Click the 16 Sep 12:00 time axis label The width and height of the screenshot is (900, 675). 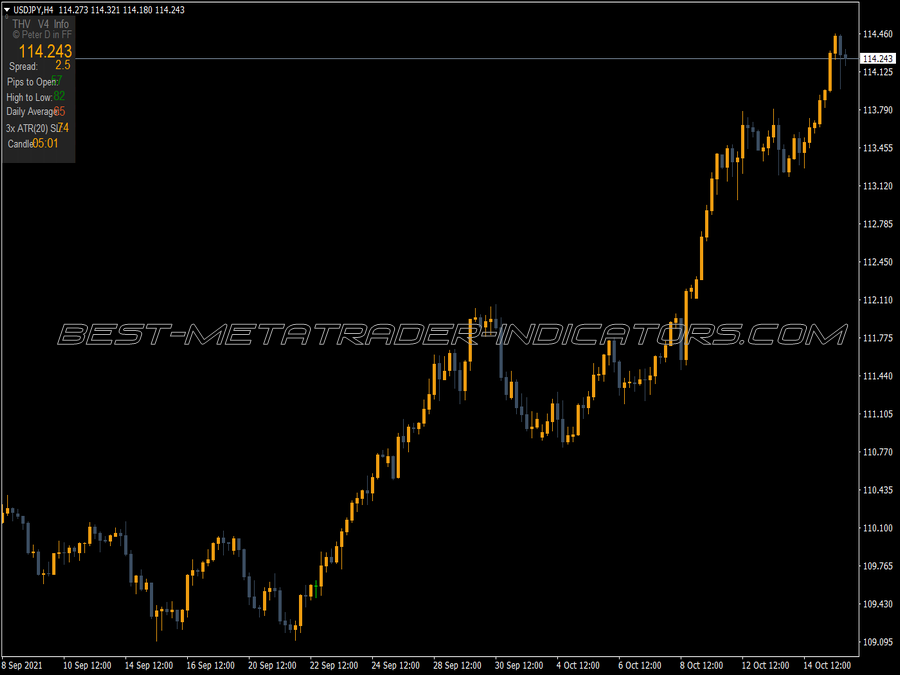(x=210, y=665)
